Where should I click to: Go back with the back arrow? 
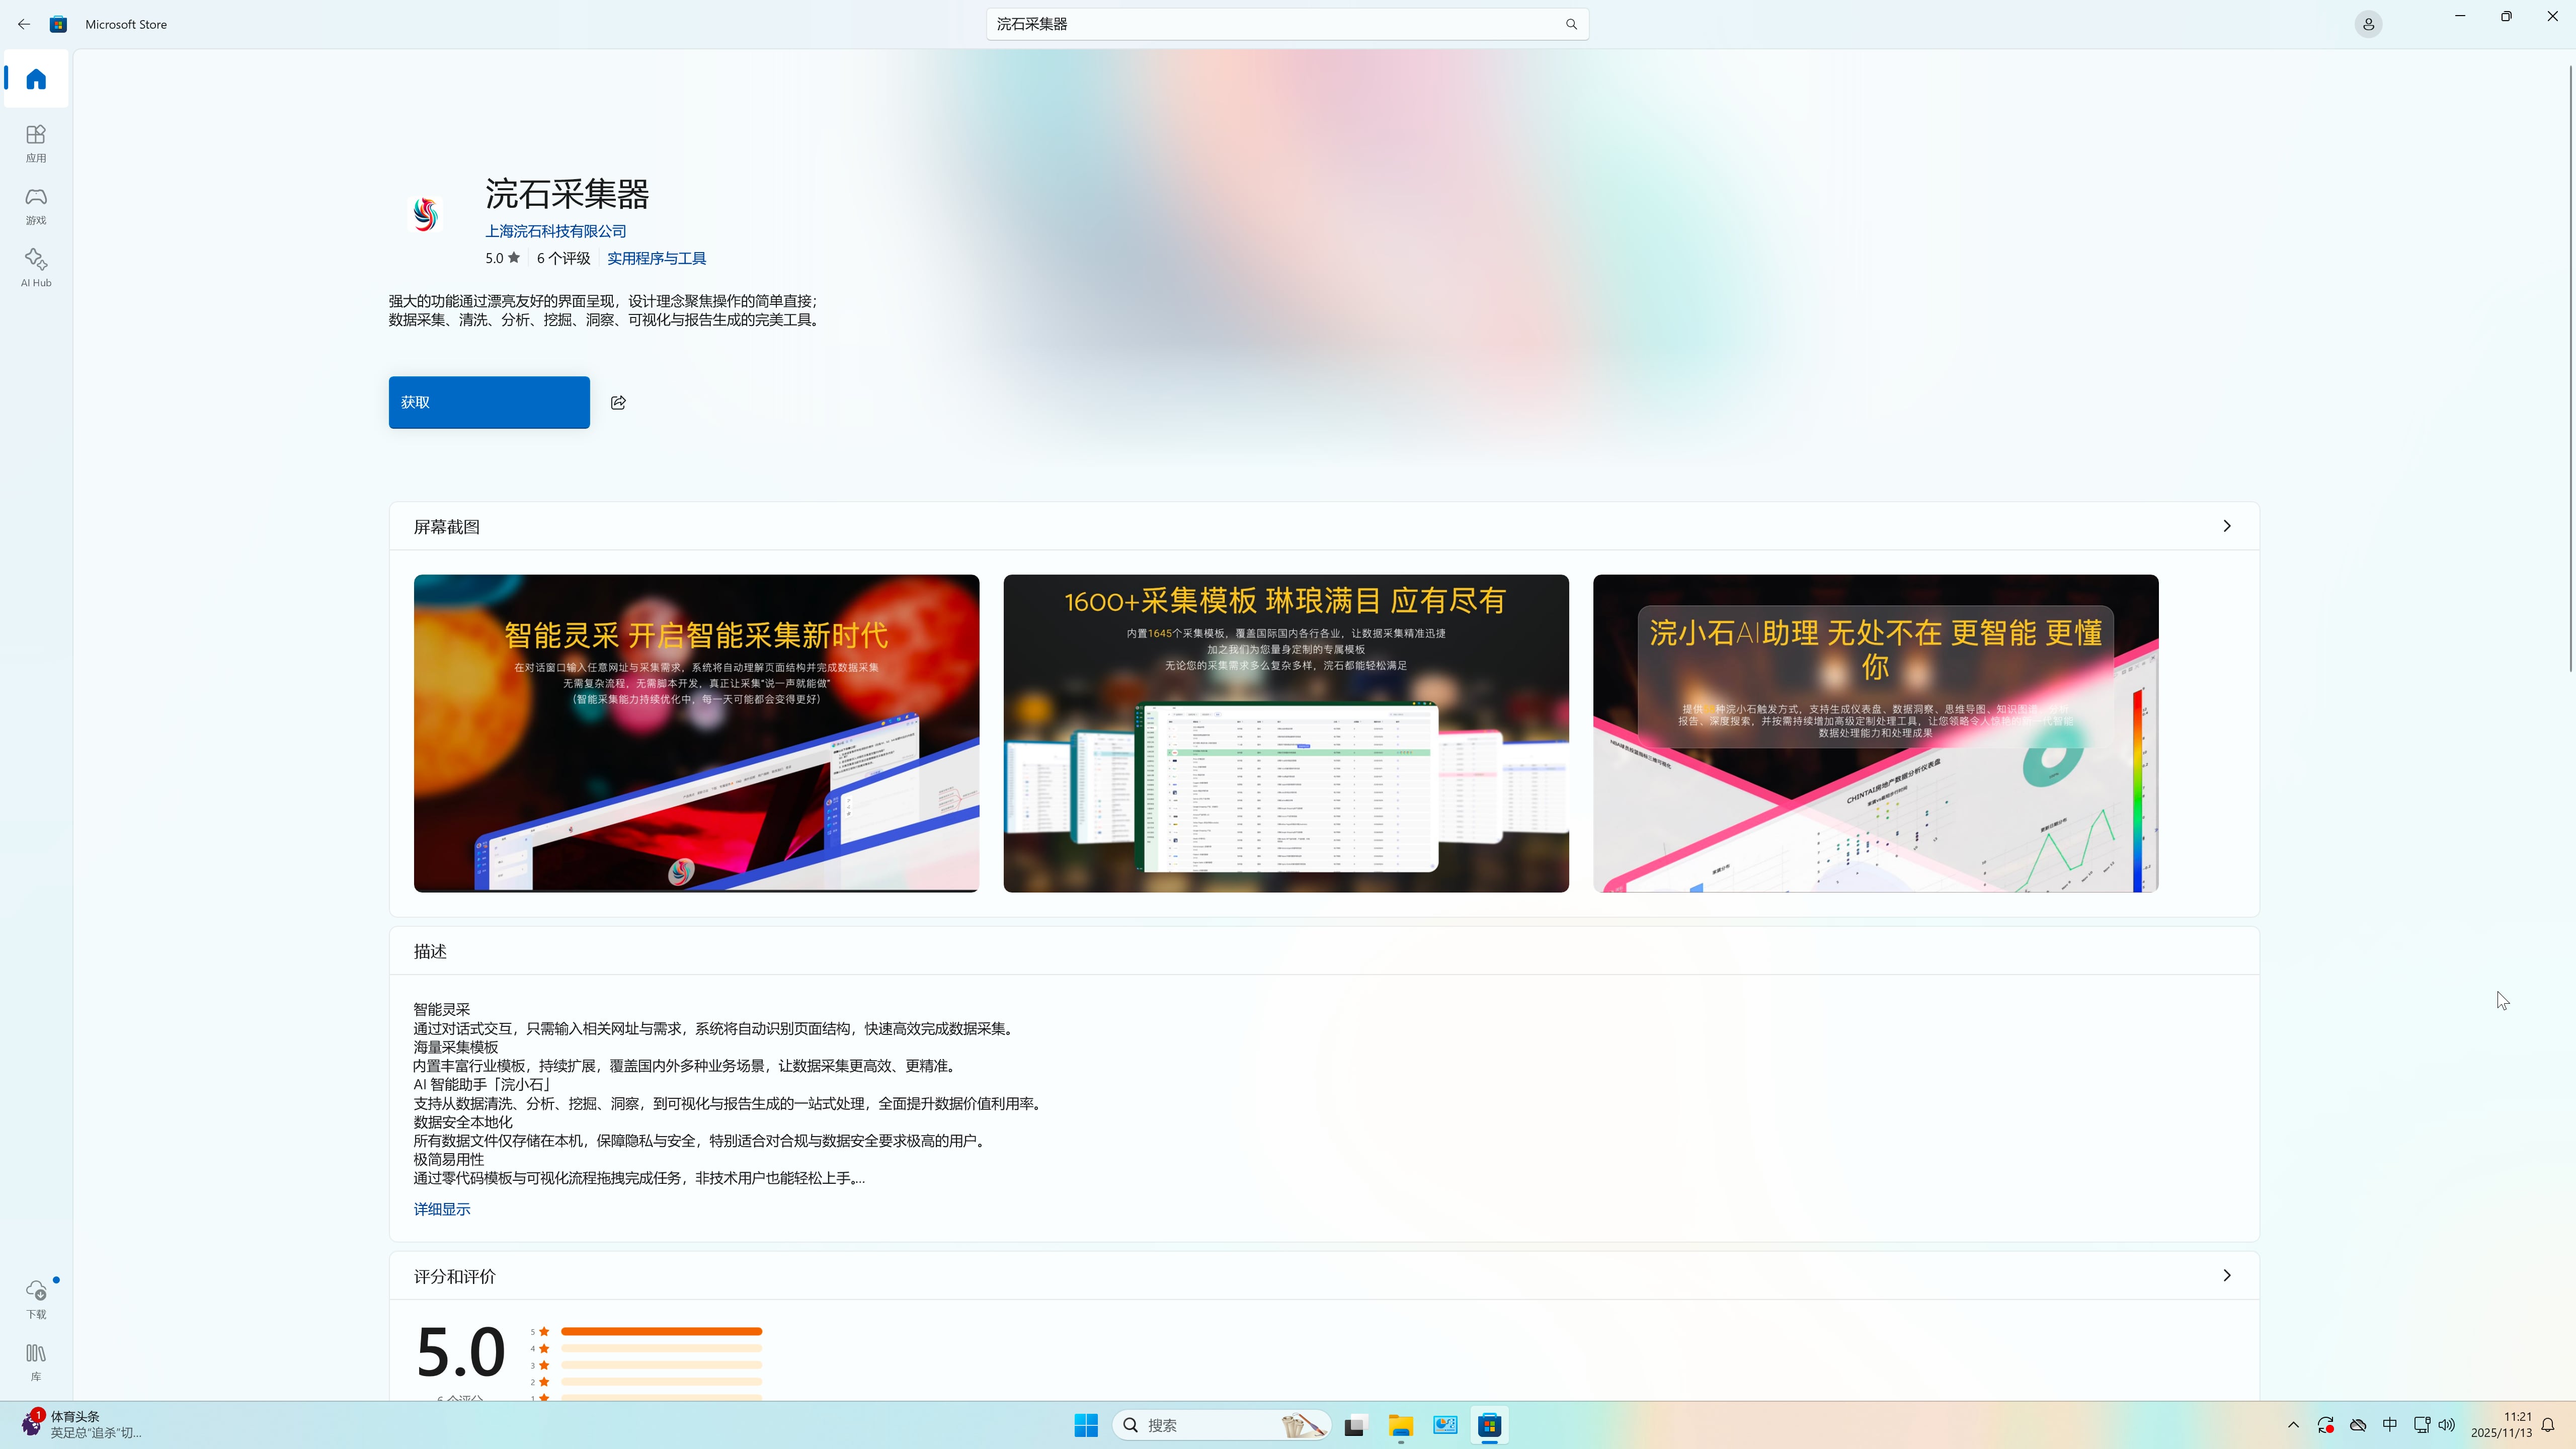(x=24, y=24)
